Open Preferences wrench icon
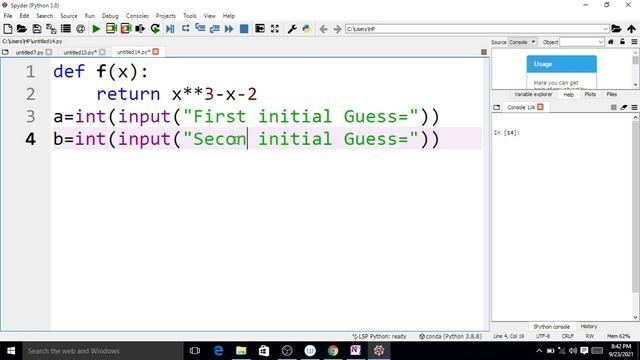Viewport: 640px width, 360px height. click(x=292, y=29)
